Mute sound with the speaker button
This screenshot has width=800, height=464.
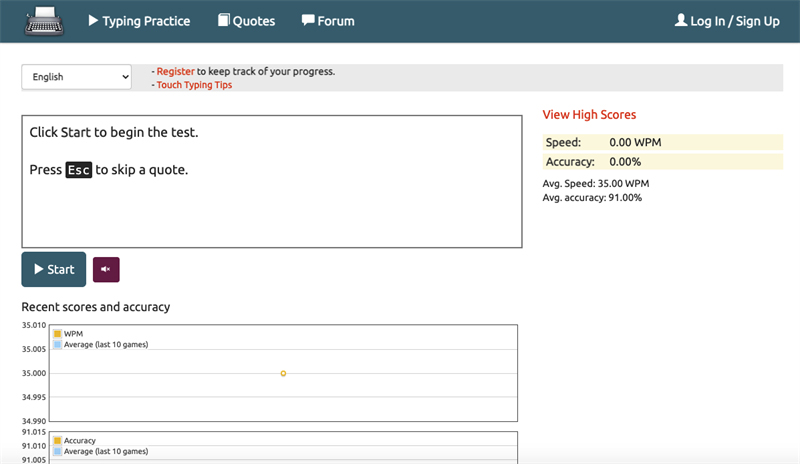106,270
